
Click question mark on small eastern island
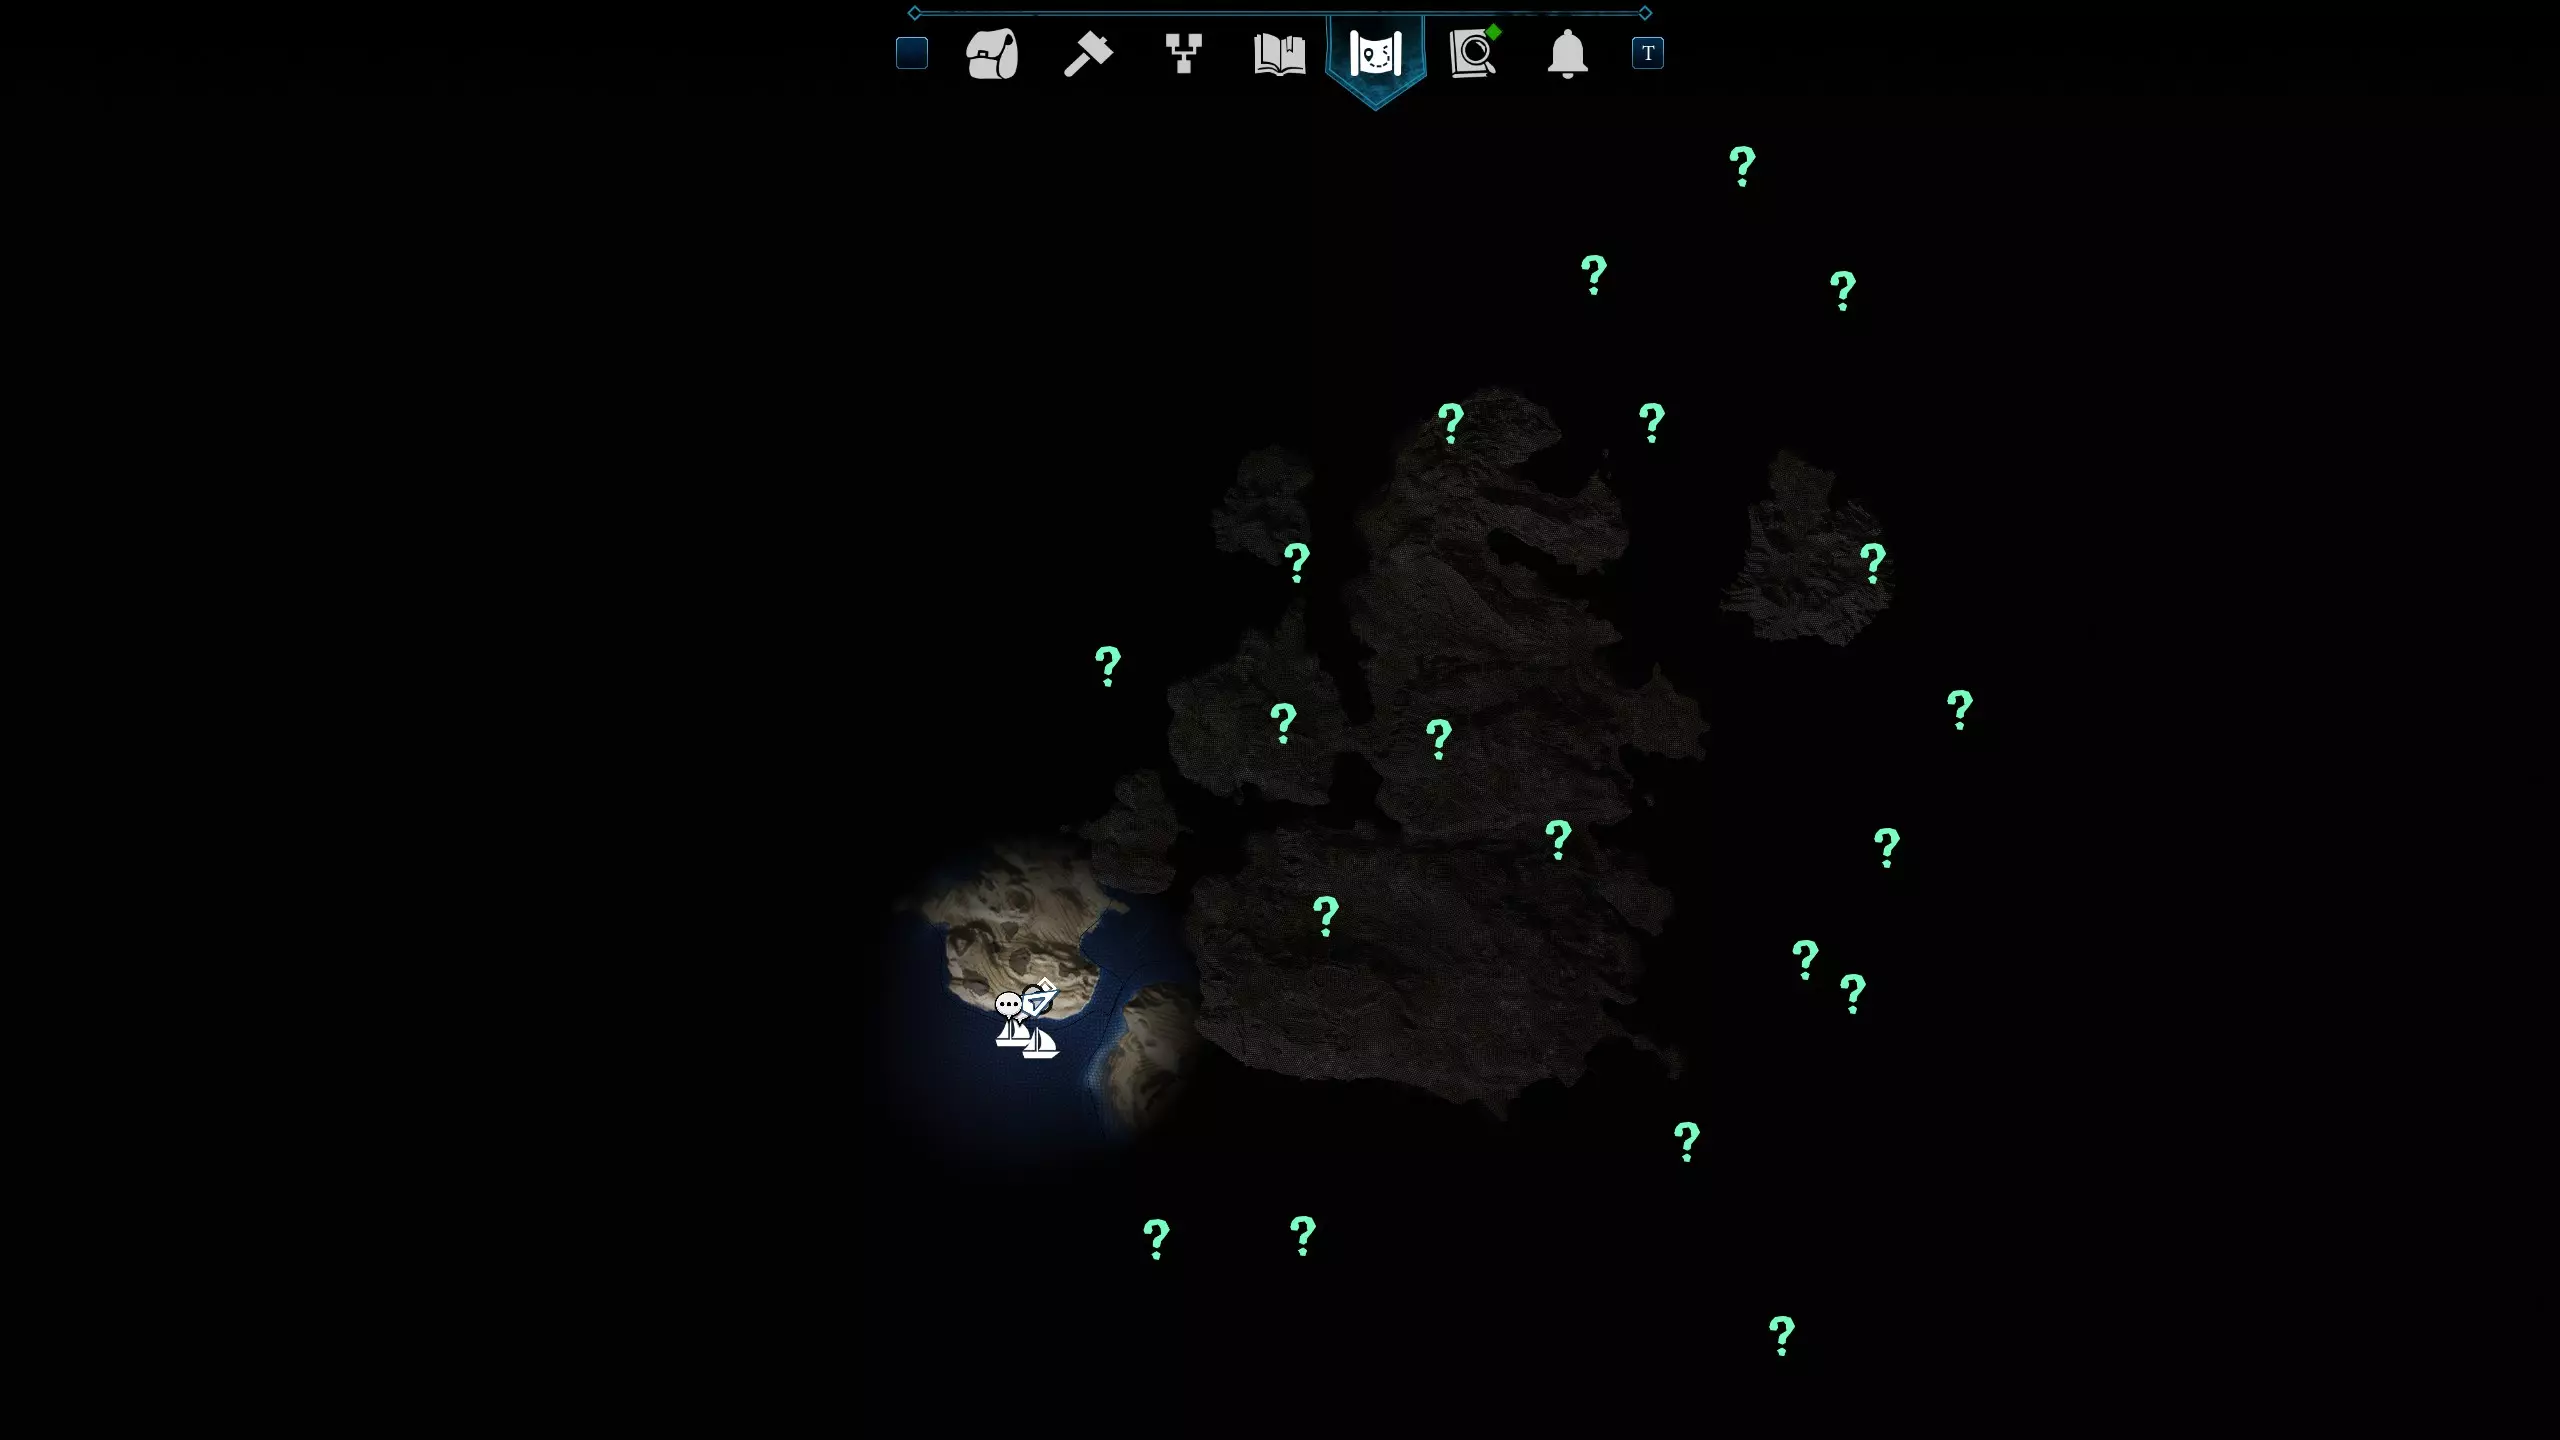(x=1872, y=563)
